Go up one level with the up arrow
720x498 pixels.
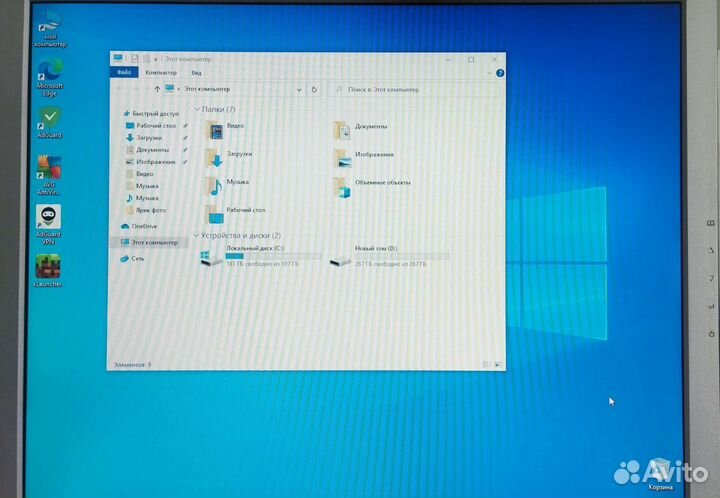pyautogui.click(x=157, y=89)
